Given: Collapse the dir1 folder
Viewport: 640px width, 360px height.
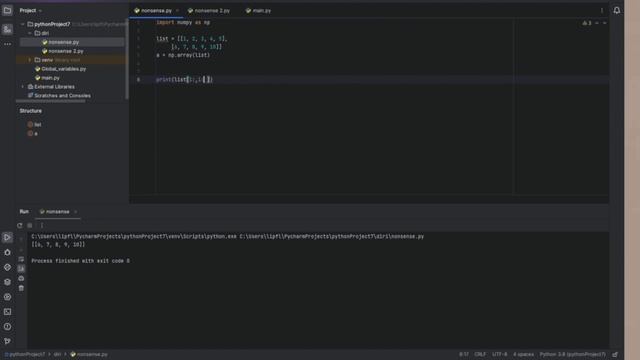Looking at the screenshot, I should click(x=30, y=33).
